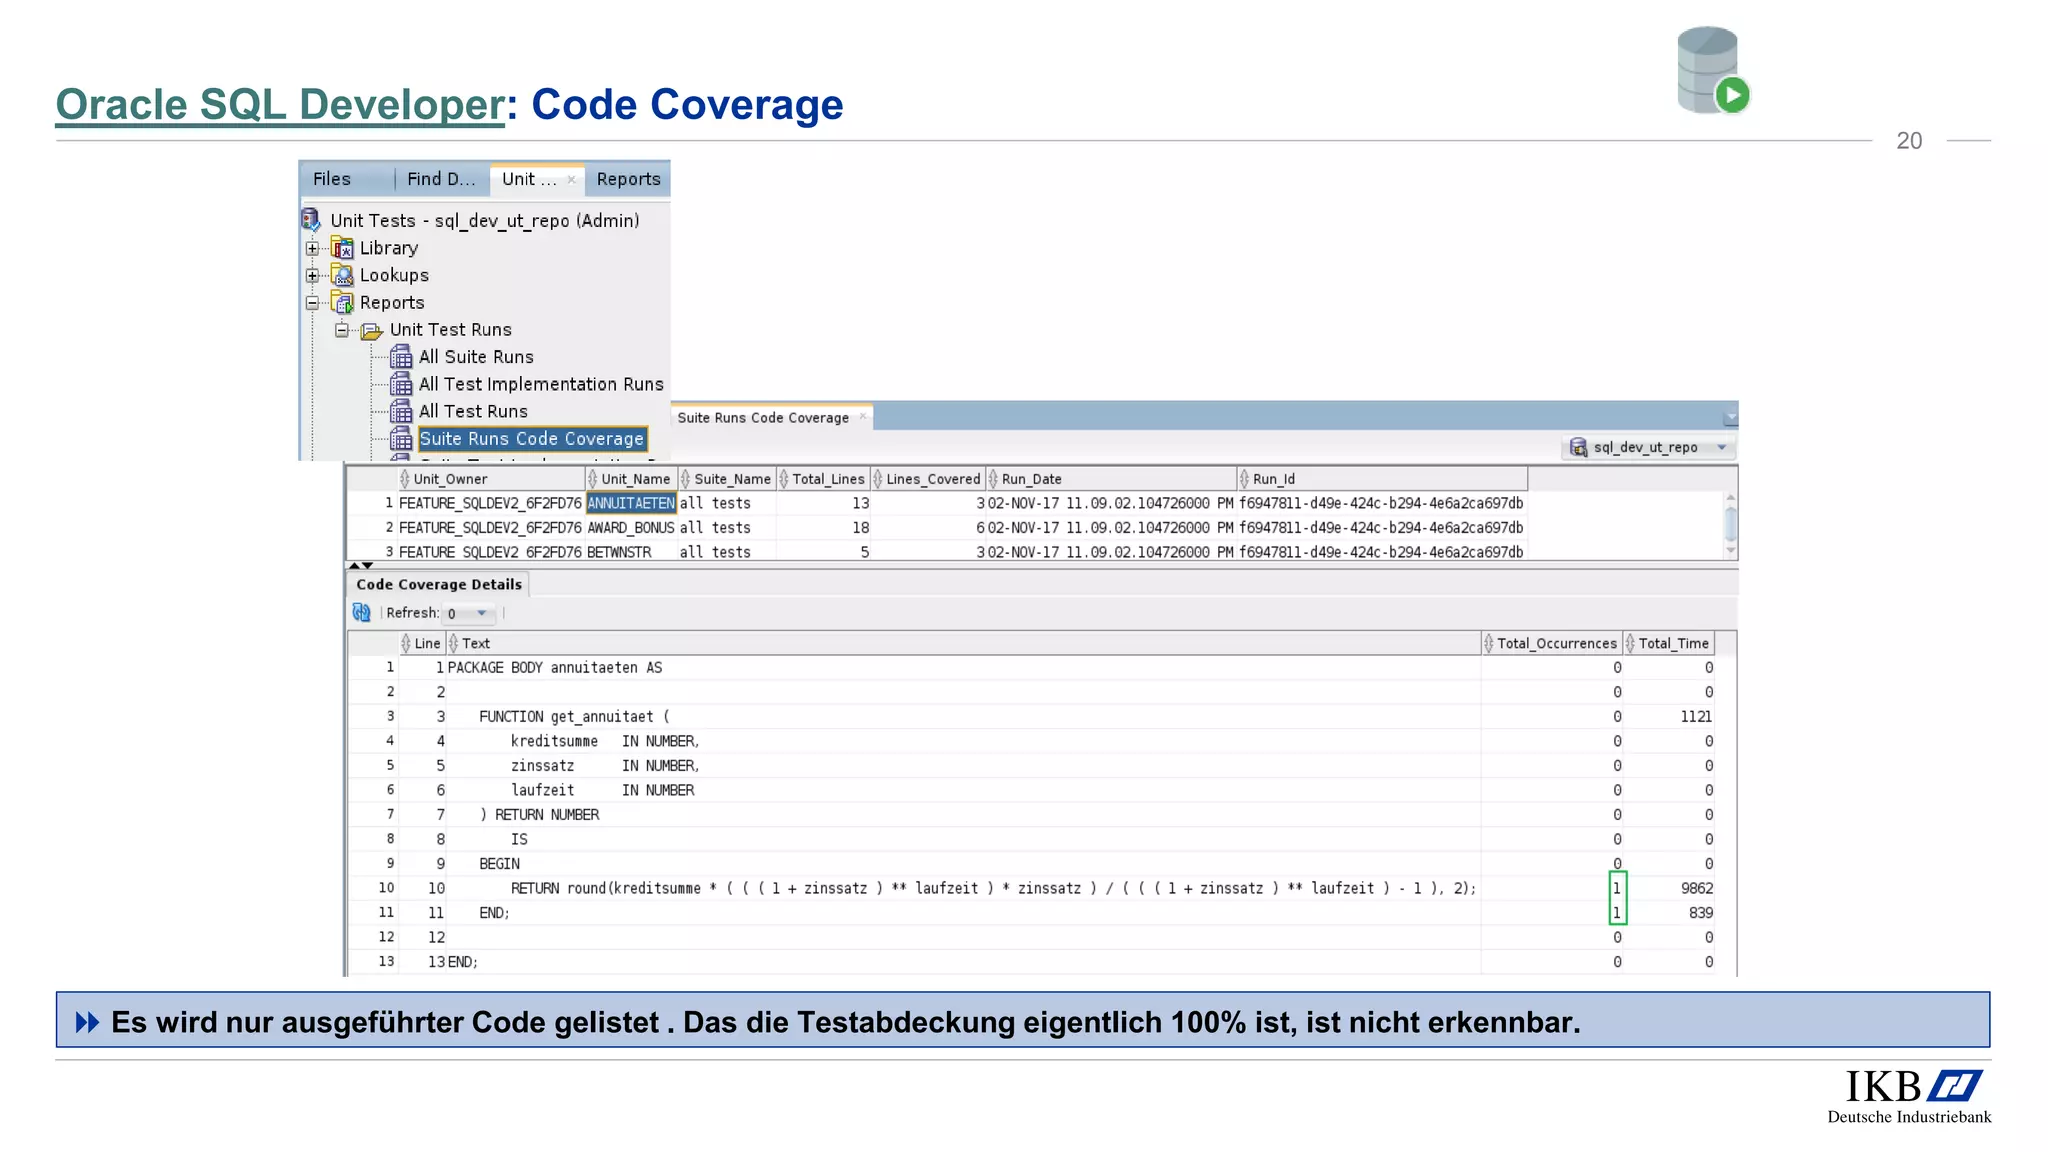Select All Test Runs report
Image resolution: width=2048 pixels, height=1152 pixels.
(473, 411)
